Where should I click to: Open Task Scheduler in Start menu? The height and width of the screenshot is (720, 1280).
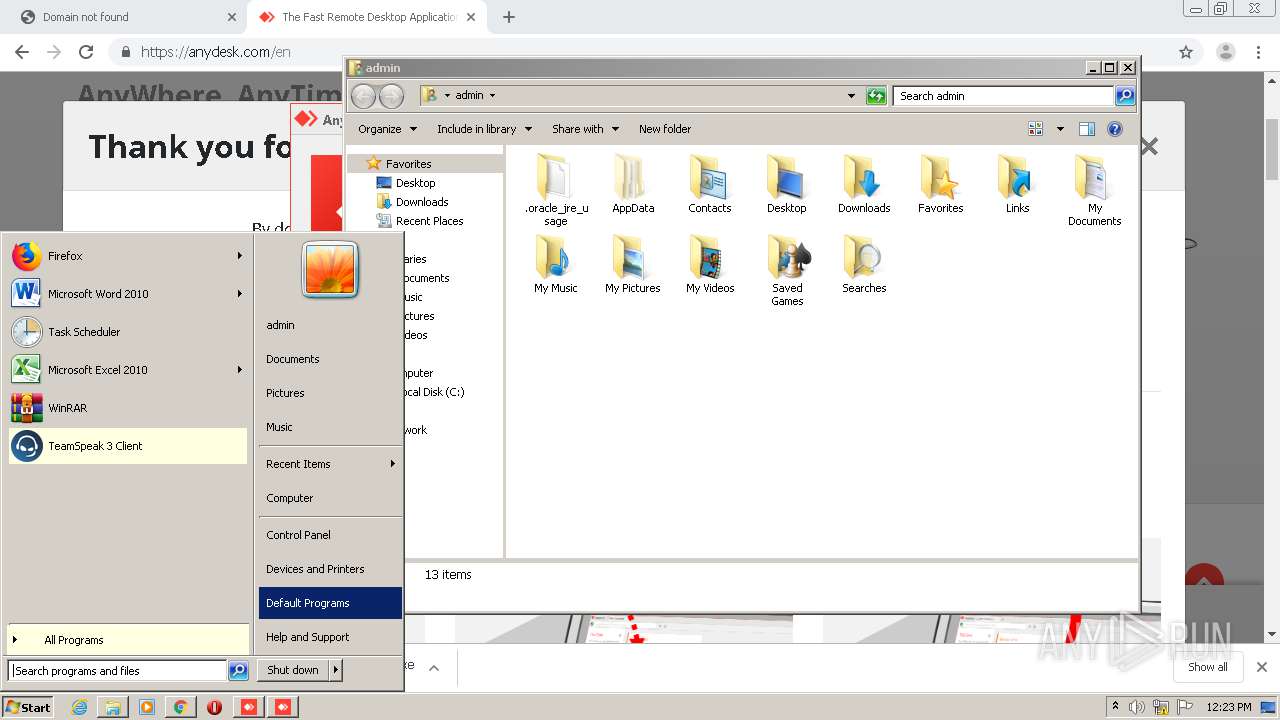[127, 332]
